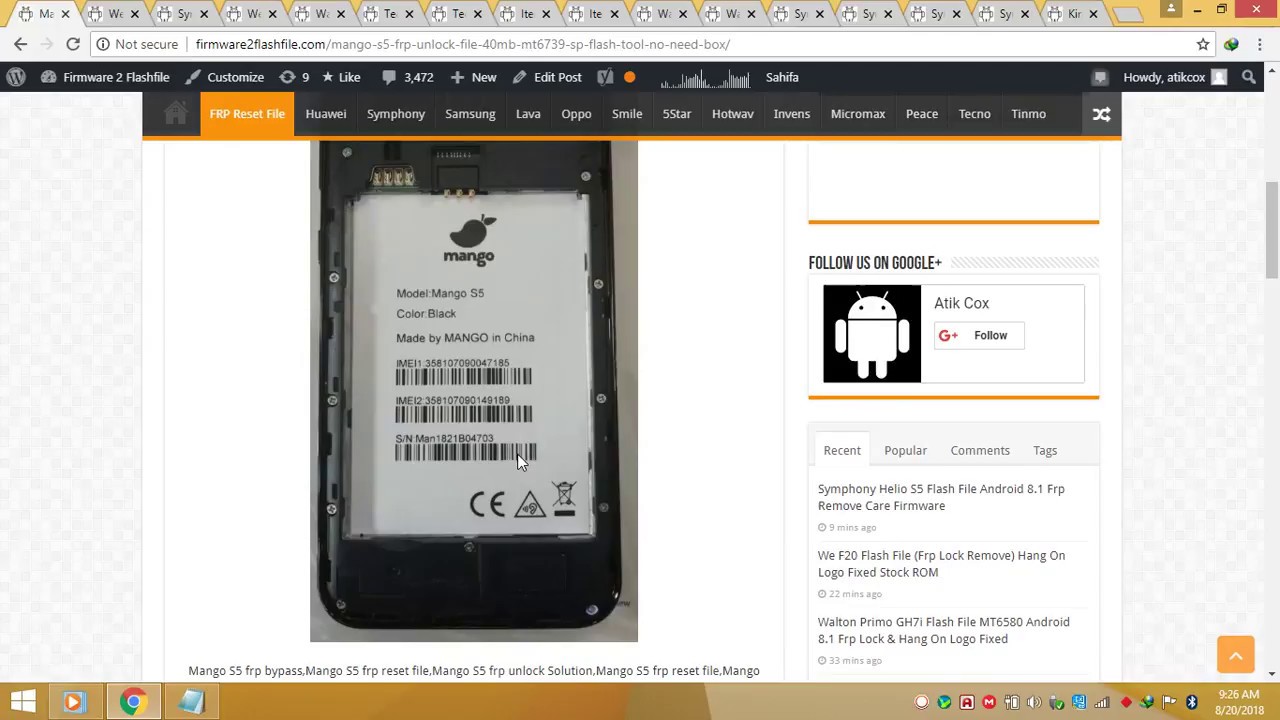
Task: Open the 3,472 comments awaiting moderation
Action: 407,77
